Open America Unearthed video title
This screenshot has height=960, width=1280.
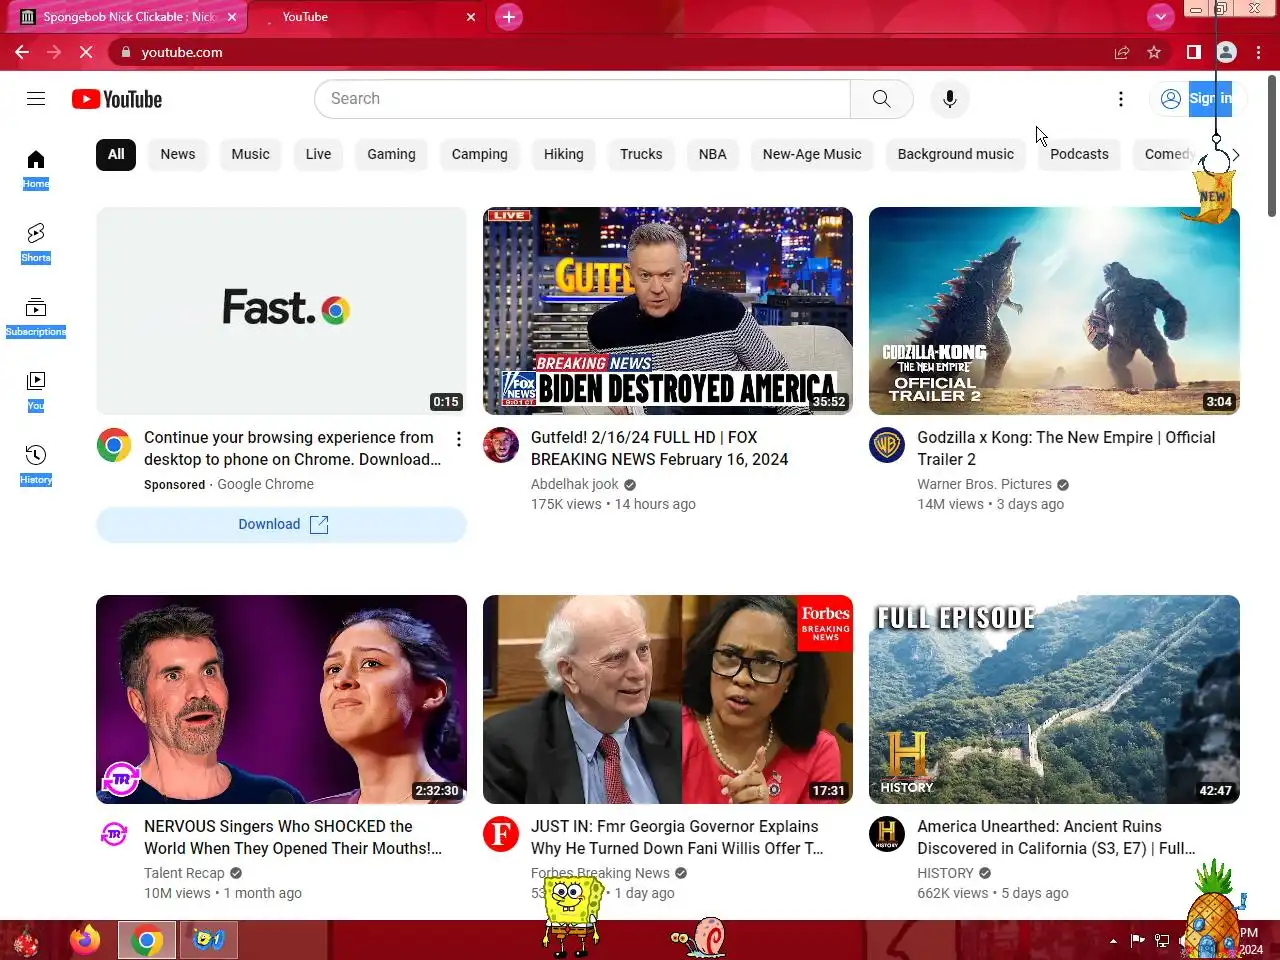coord(1056,837)
